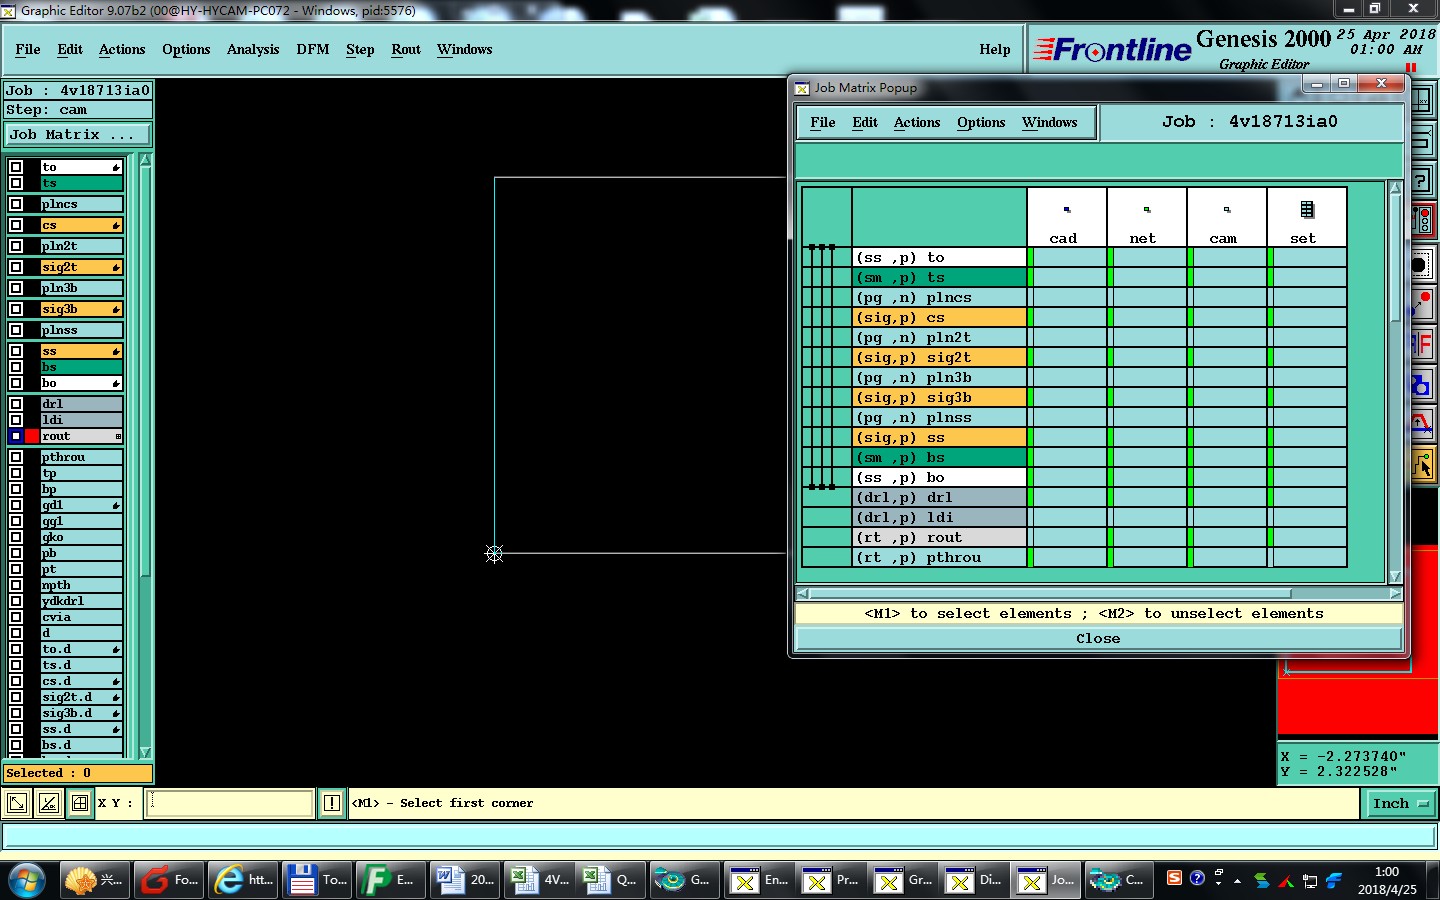Toggle the grid snap icon next to X Y
This screenshot has width=1440, height=900.
coord(80,803)
